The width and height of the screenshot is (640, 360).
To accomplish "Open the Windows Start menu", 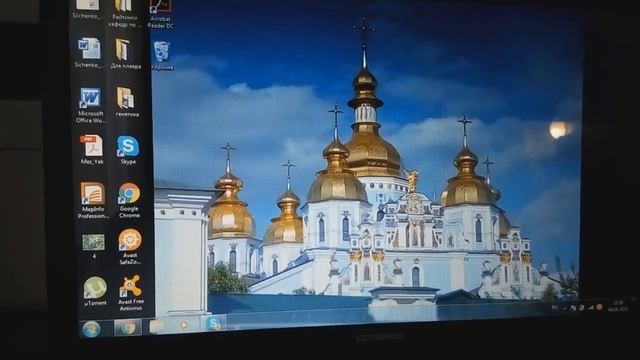I will (x=91, y=329).
